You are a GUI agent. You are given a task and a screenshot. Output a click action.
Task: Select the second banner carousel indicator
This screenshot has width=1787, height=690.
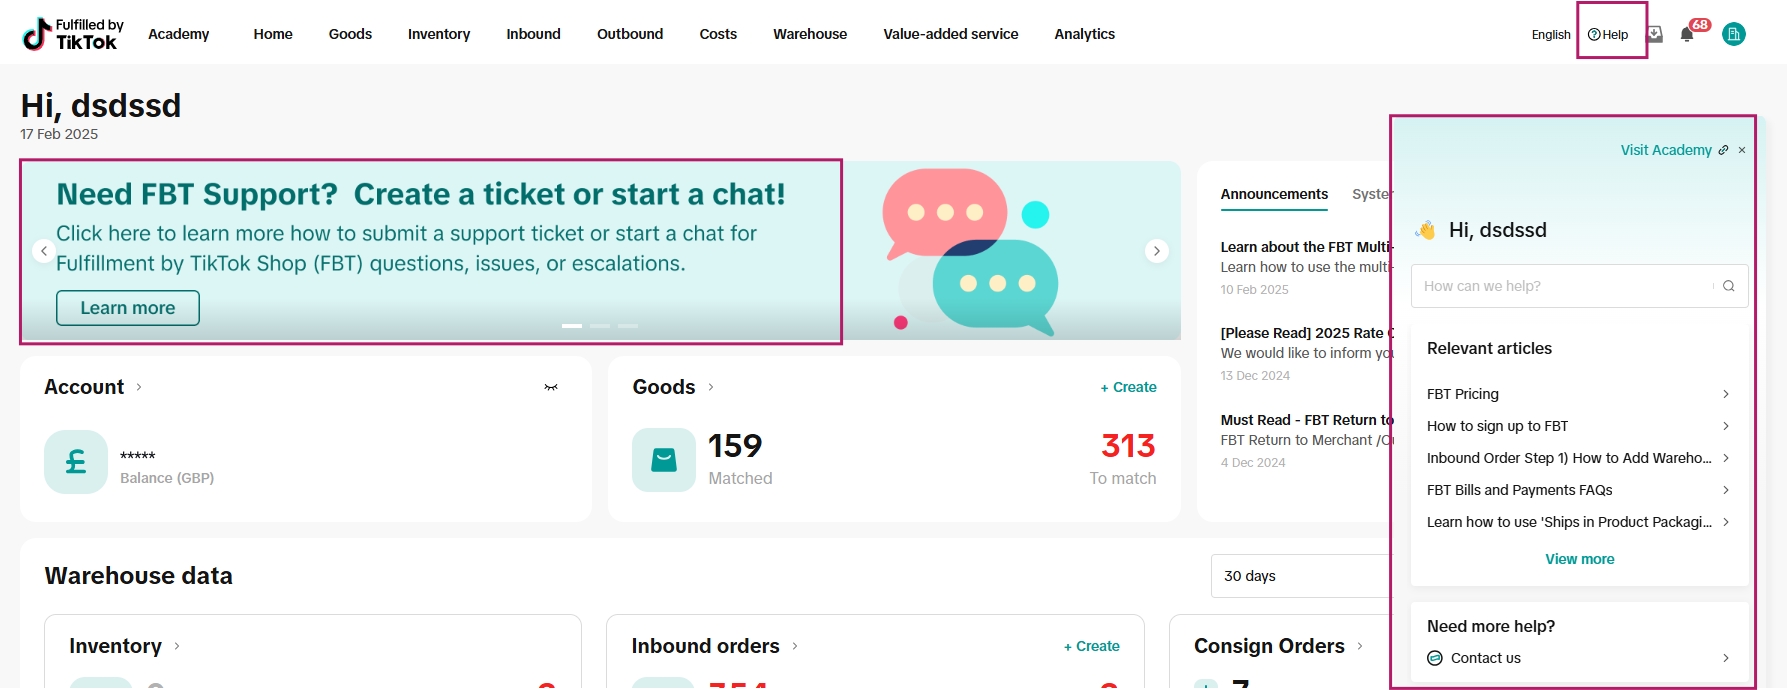click(600, 326)
